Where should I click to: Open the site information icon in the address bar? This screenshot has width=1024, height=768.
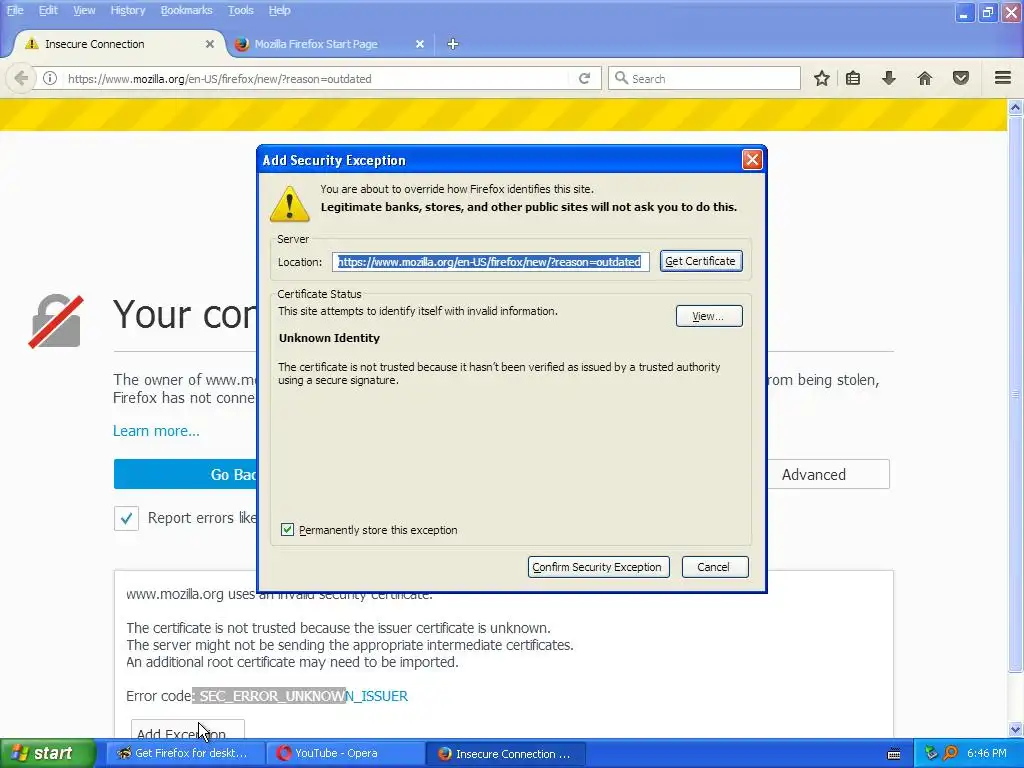tap(50, 78)
